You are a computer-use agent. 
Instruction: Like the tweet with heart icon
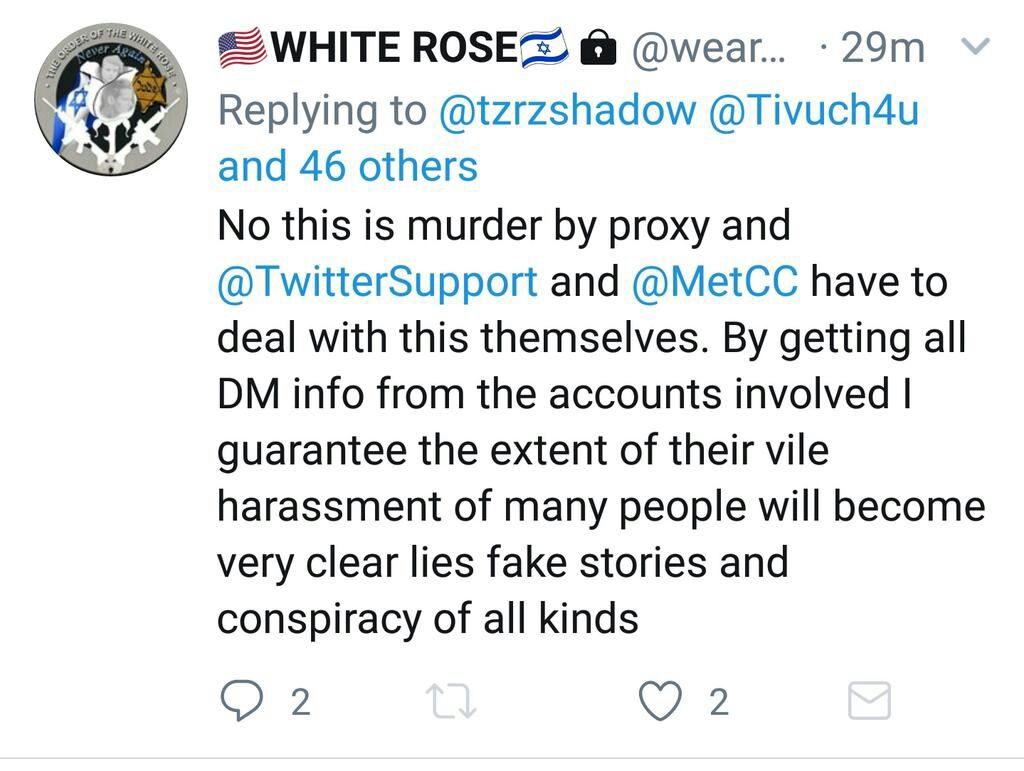660,700
